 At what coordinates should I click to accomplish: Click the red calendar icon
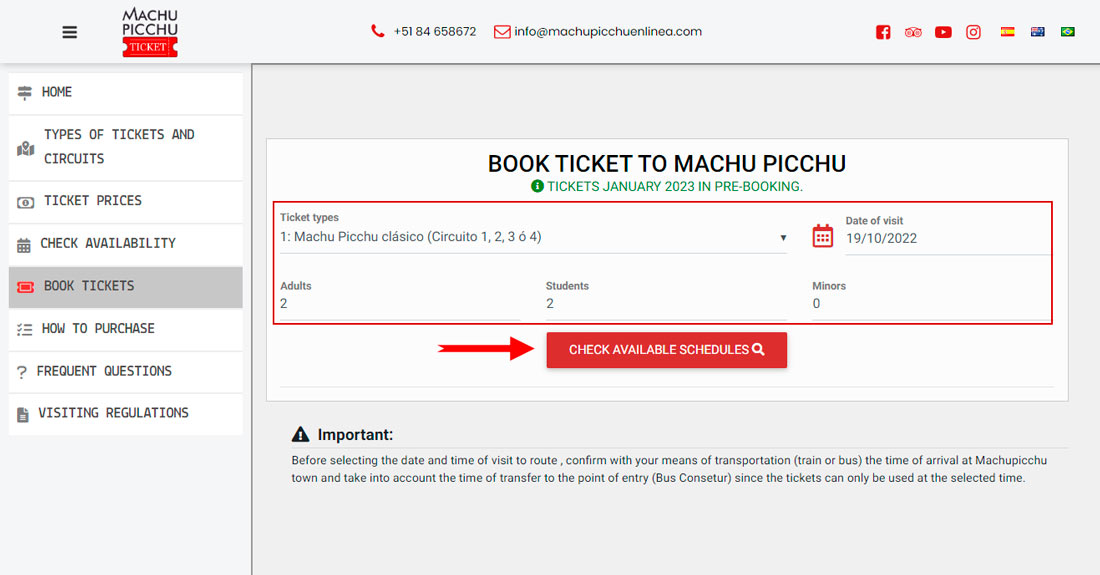(x=822, y=236)
